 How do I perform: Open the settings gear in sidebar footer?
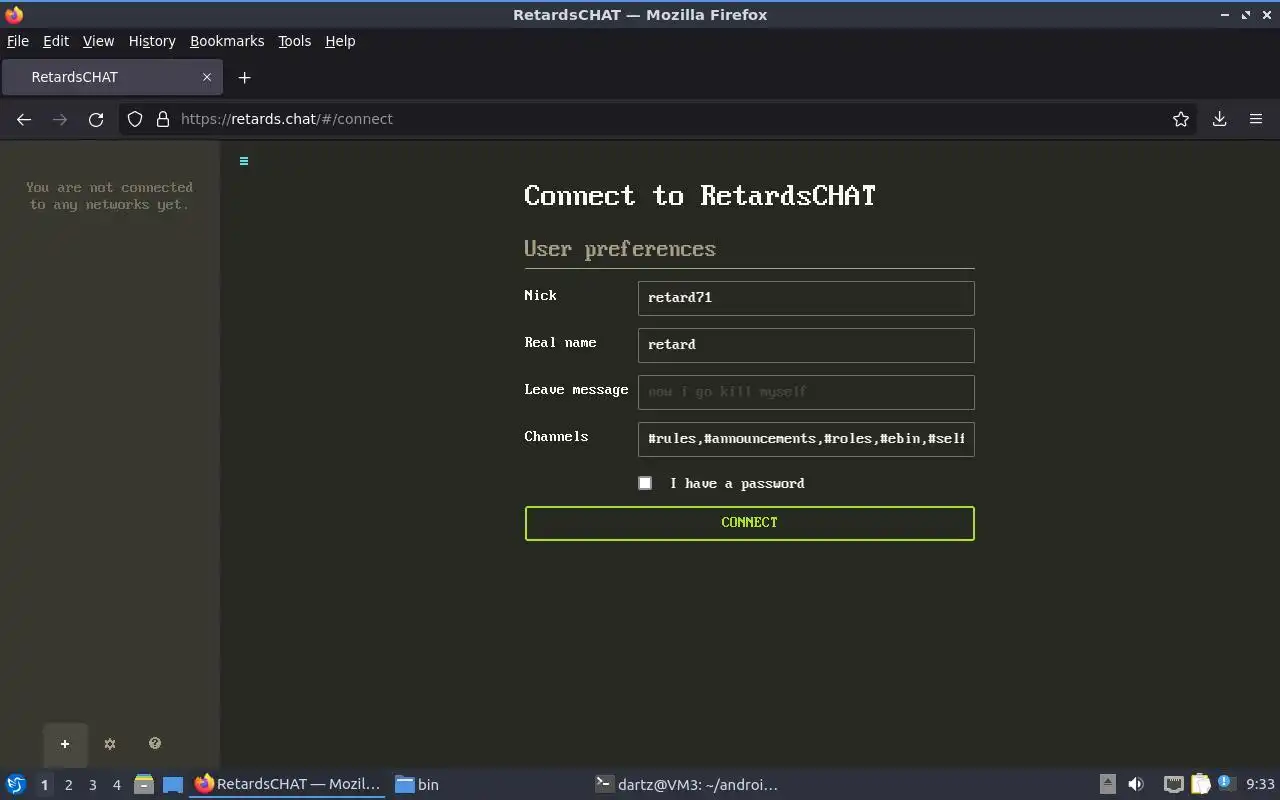[x=110, y=744]
